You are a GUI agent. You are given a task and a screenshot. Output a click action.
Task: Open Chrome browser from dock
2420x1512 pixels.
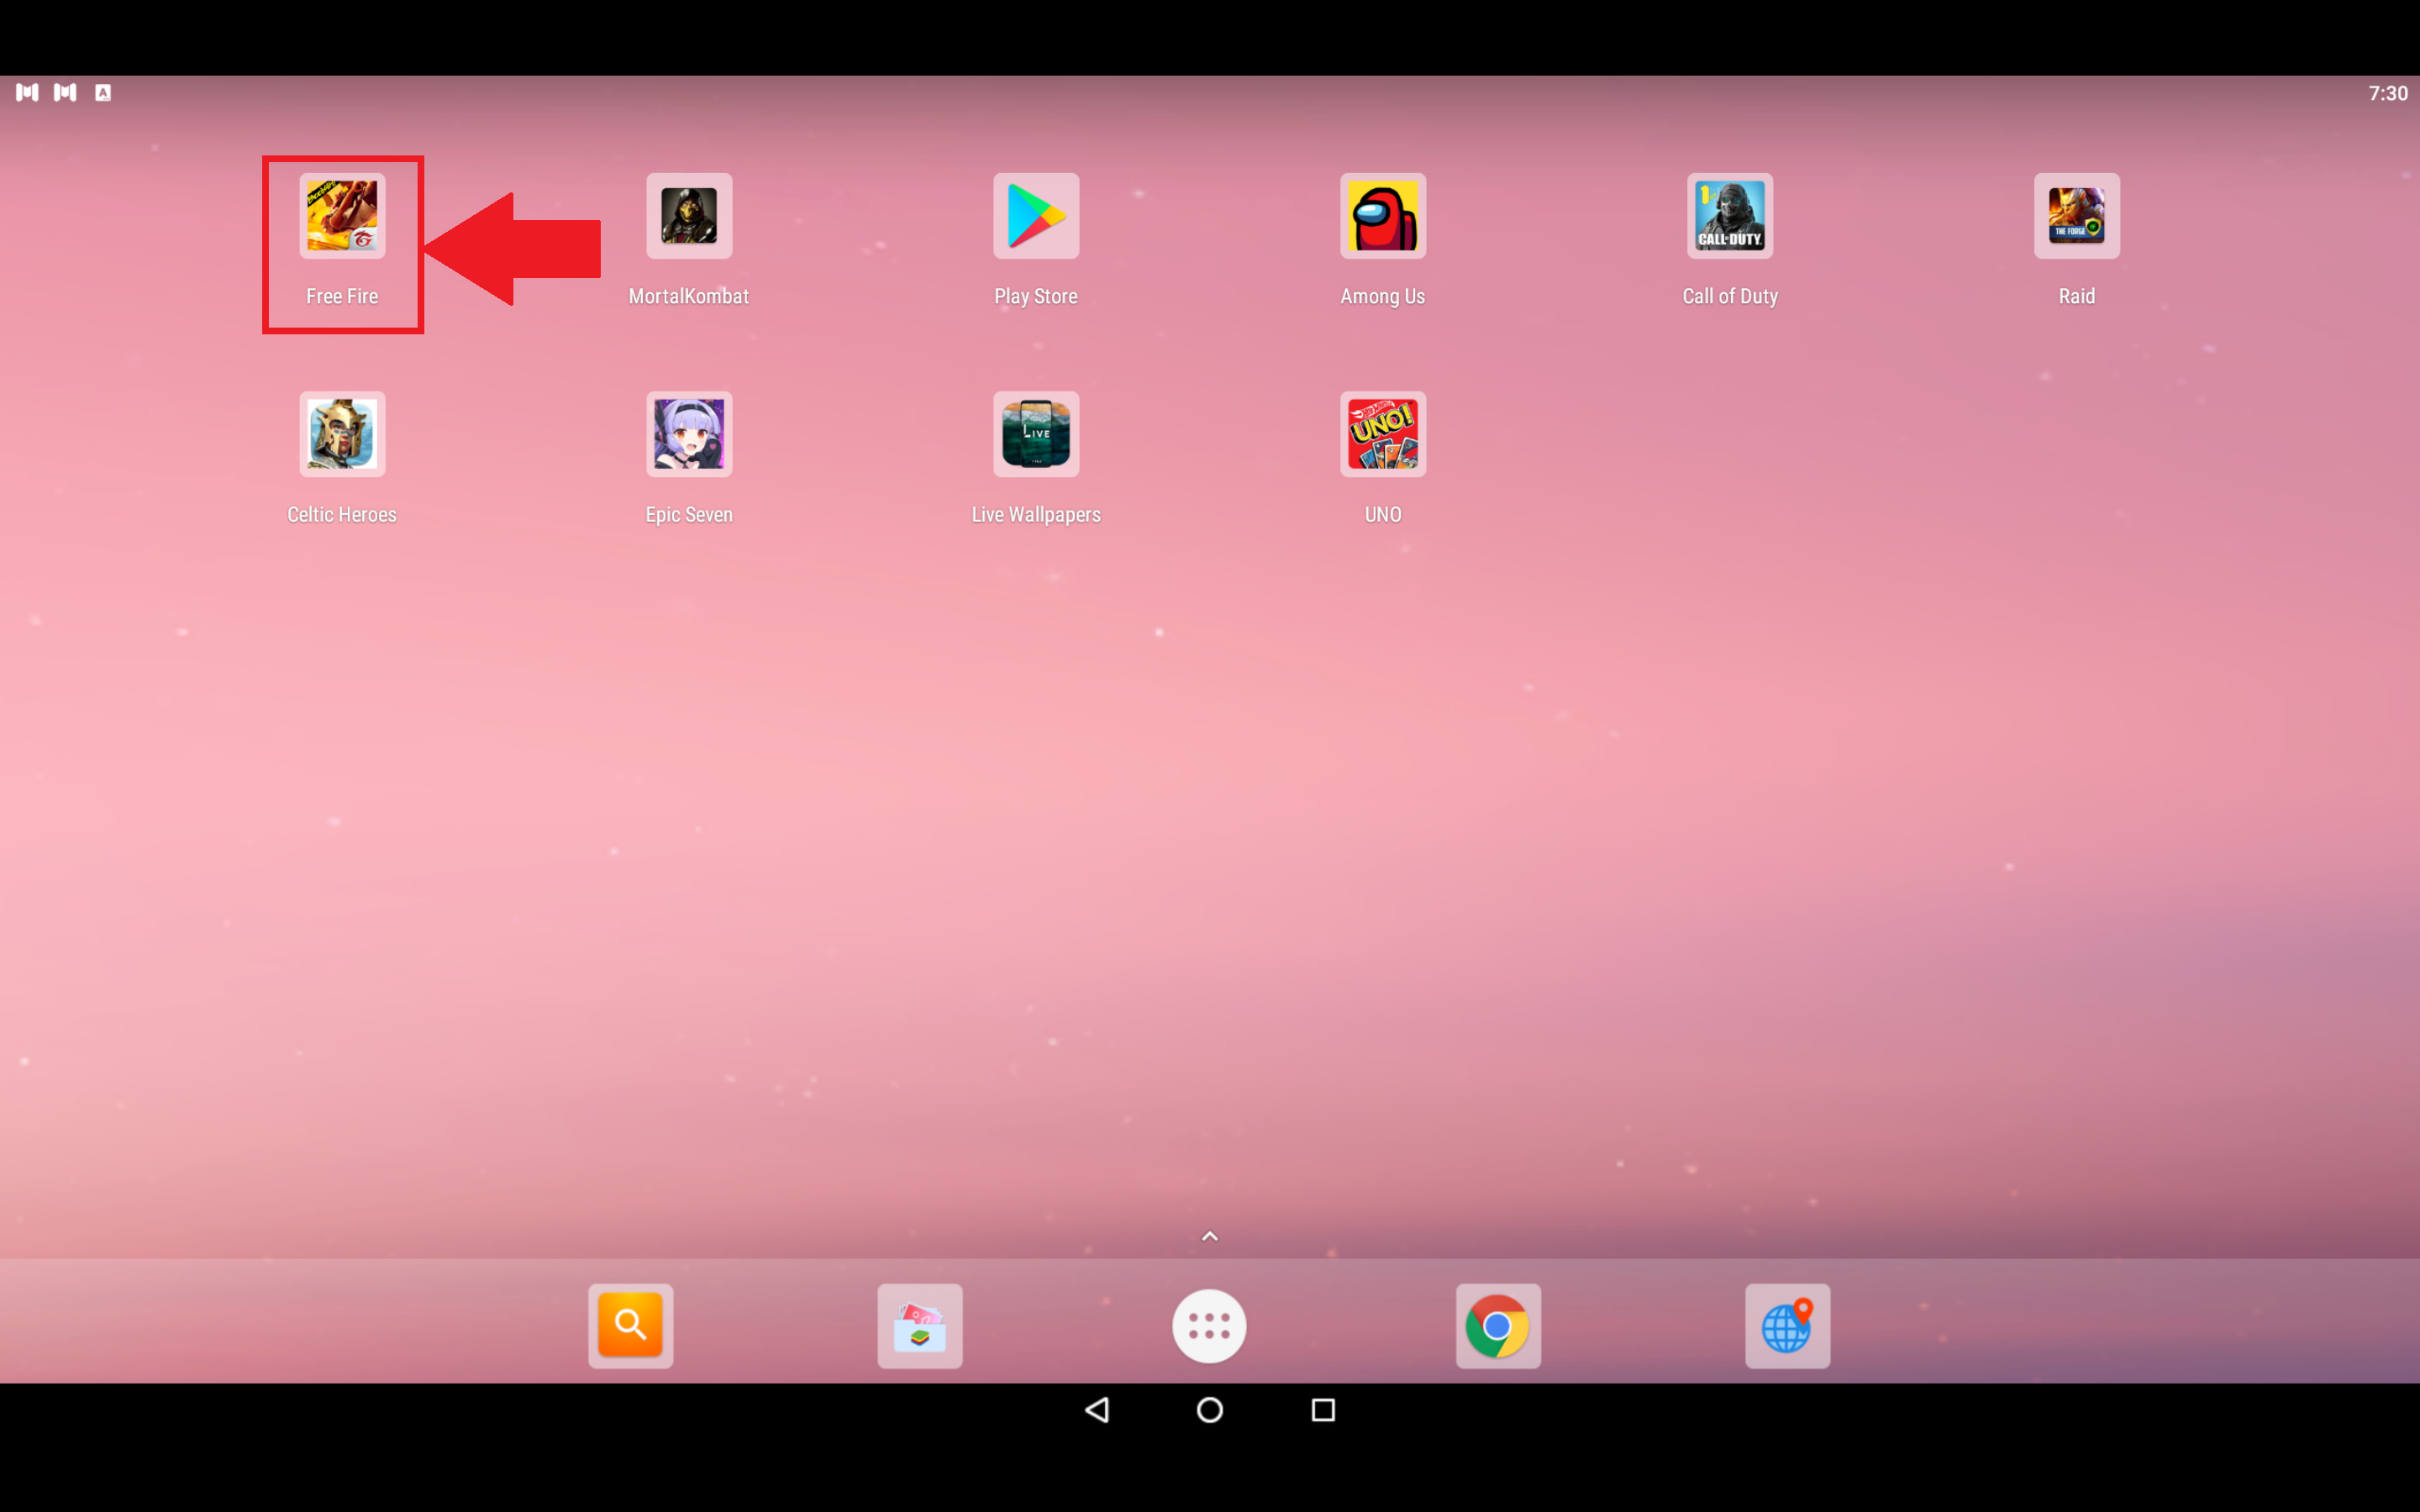pyautogui.click(x=1497, y=1326)
